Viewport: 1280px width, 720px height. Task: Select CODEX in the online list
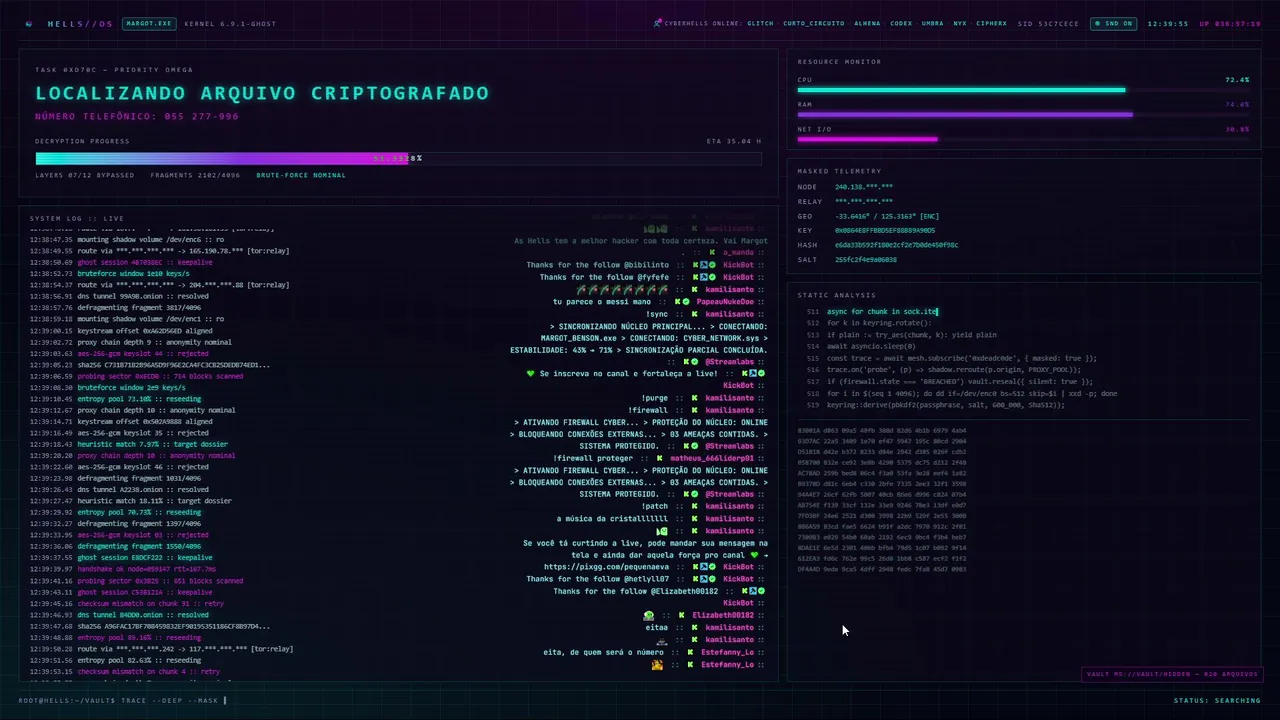[901, 23]
